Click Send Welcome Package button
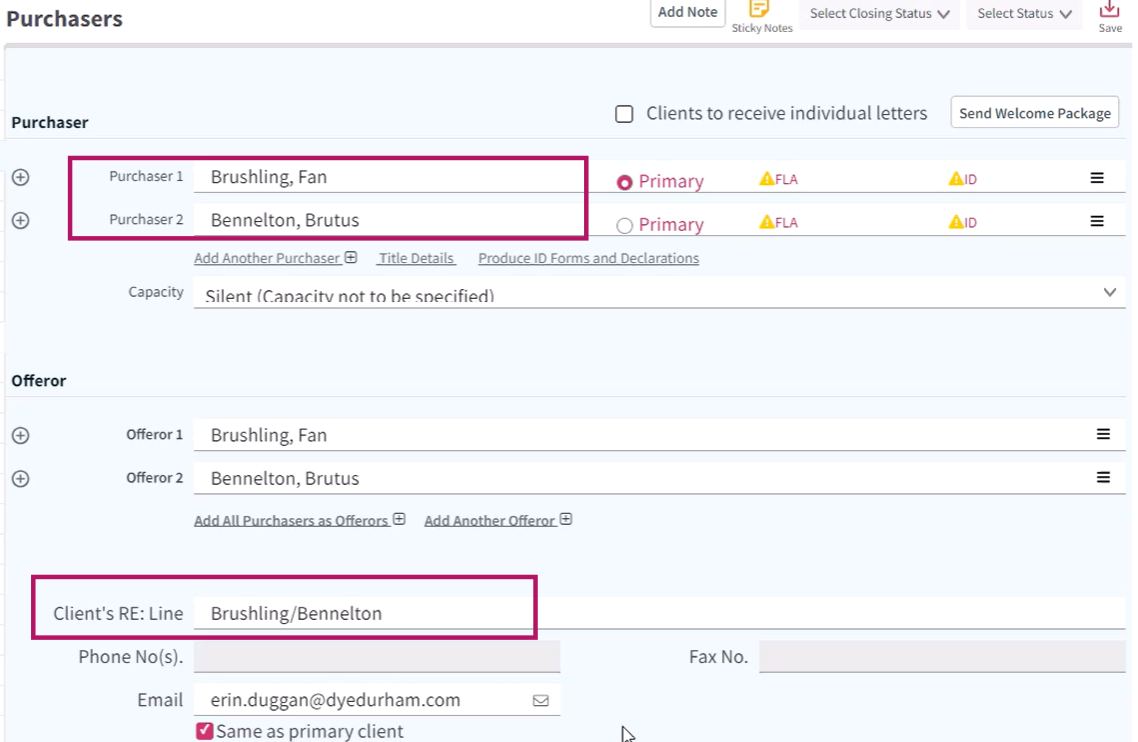 (1035, 113)
